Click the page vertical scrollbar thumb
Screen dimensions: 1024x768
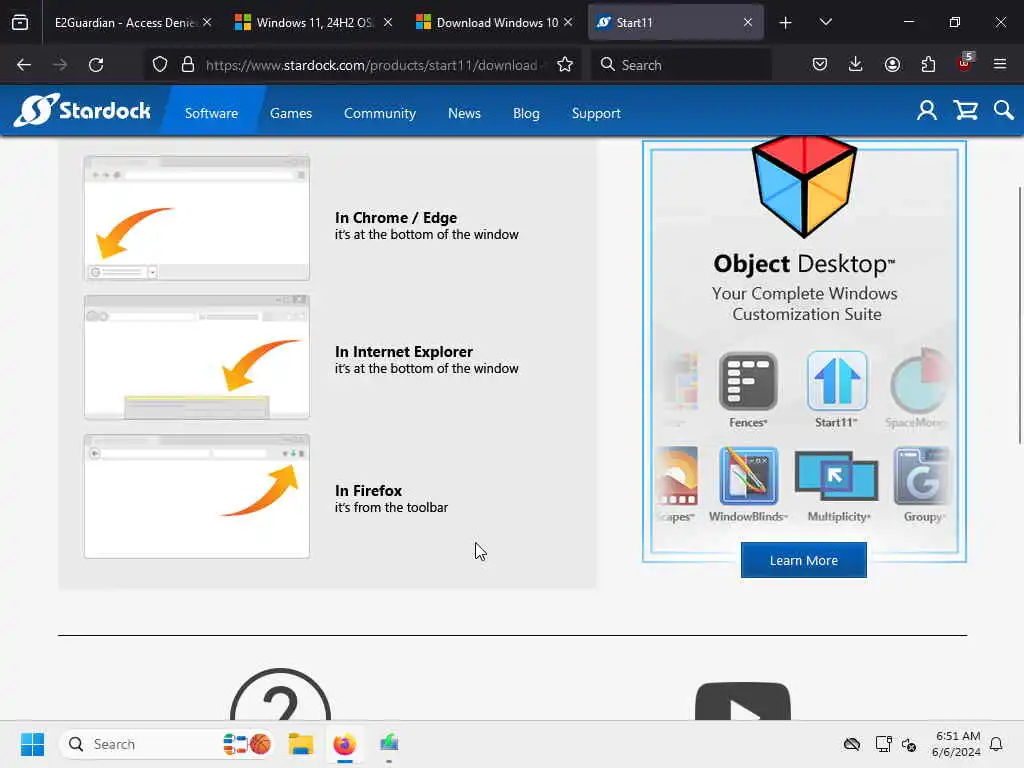point(1019,315)
